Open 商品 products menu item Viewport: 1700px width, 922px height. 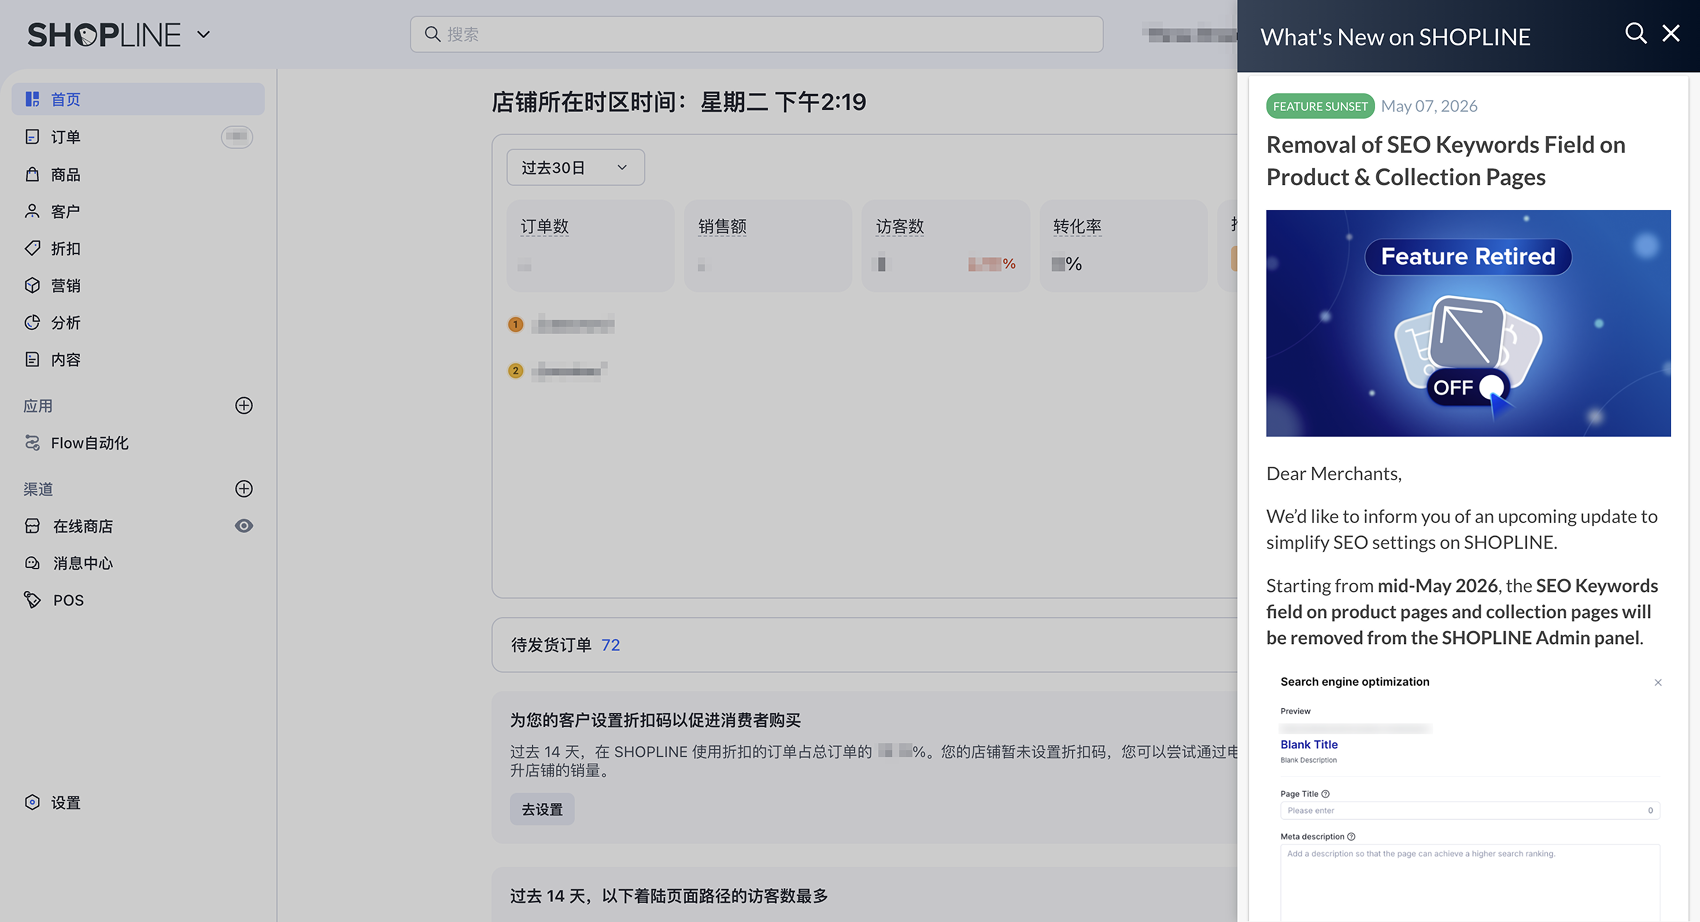tap(138, 174)
